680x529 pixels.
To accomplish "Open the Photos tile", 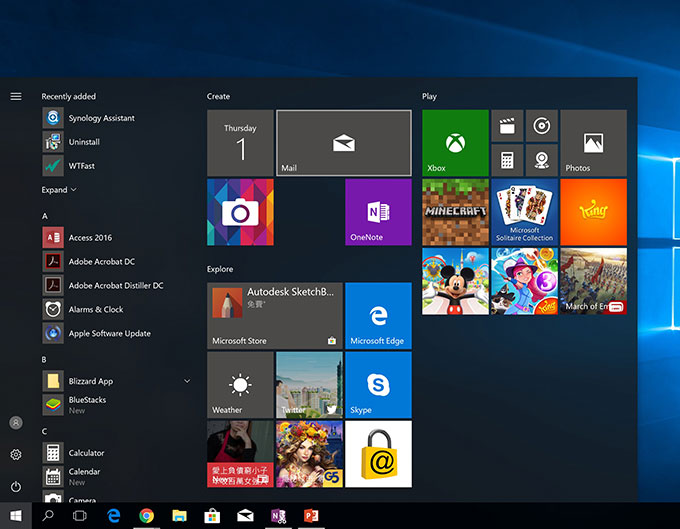I will point(594,143).
